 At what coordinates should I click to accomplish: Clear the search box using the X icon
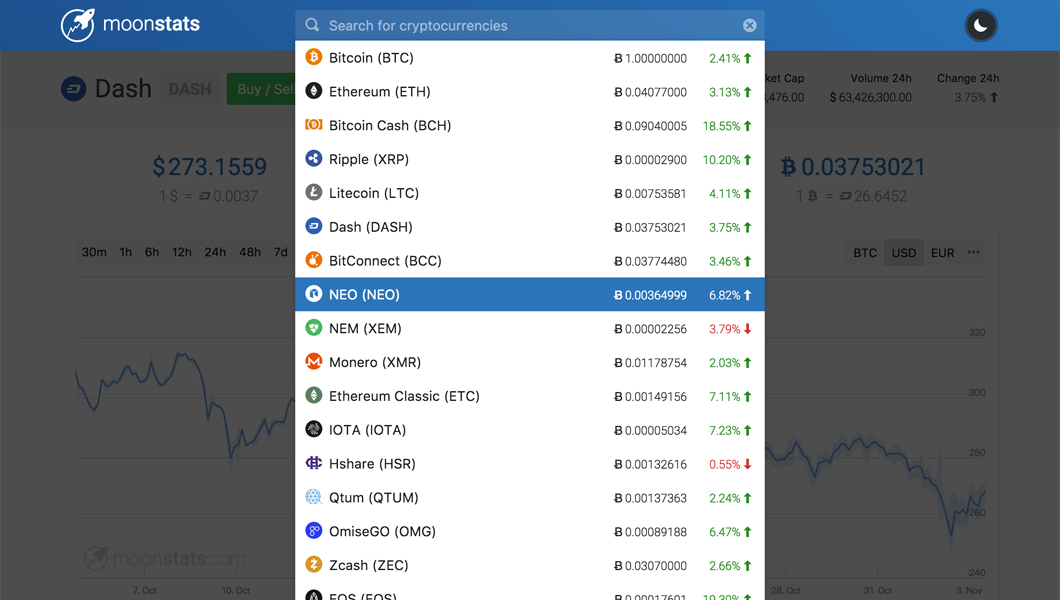tap(750, 25)
